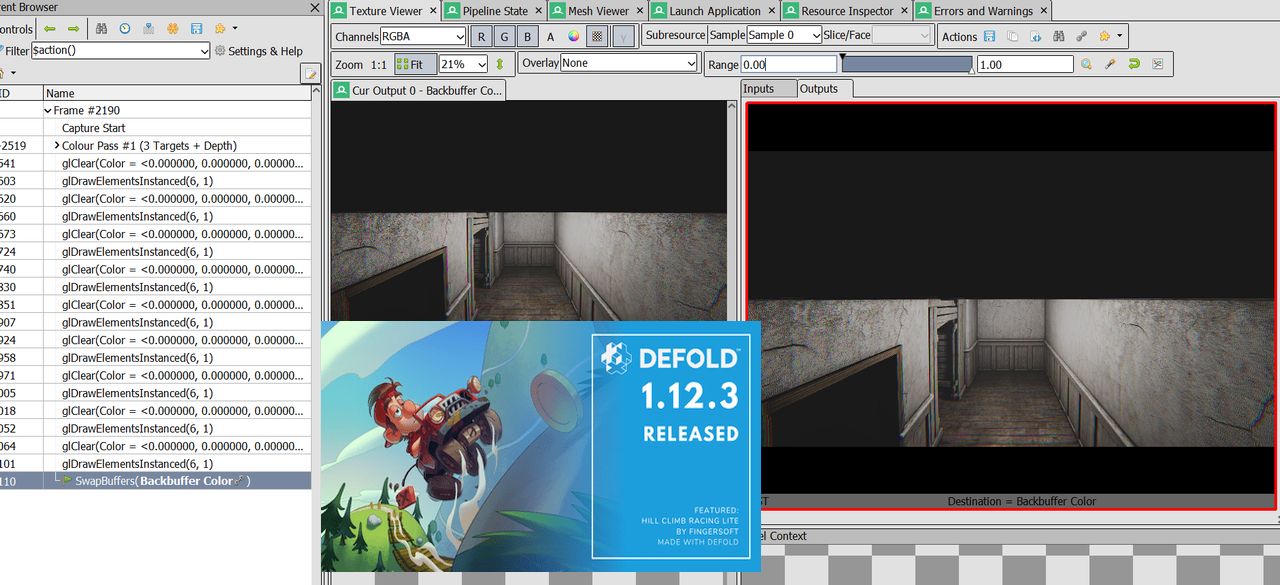Click the clock time-durations icon
The width and height of the screenshot is (1280, 585).
125,29
